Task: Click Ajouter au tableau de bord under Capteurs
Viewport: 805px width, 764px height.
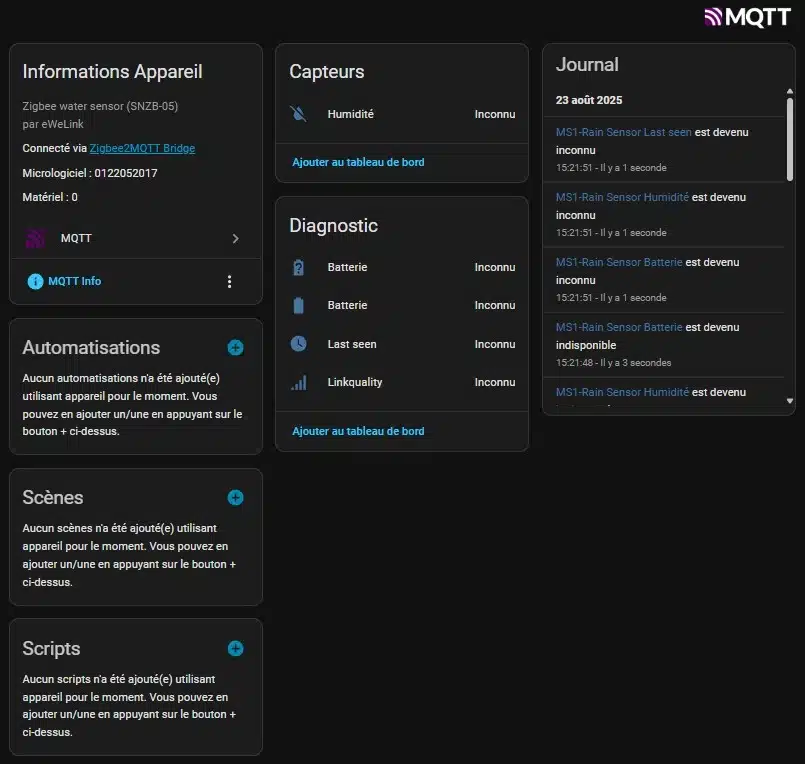Action: [358, 162]
